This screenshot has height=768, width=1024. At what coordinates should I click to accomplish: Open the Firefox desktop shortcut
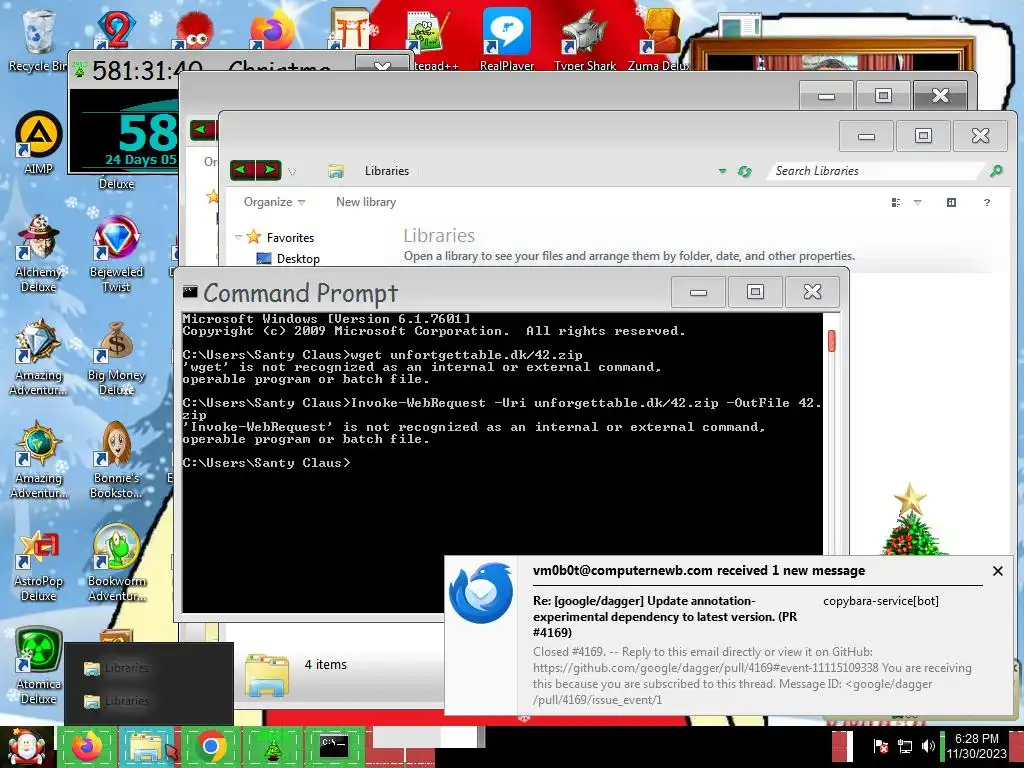(272, 29)
